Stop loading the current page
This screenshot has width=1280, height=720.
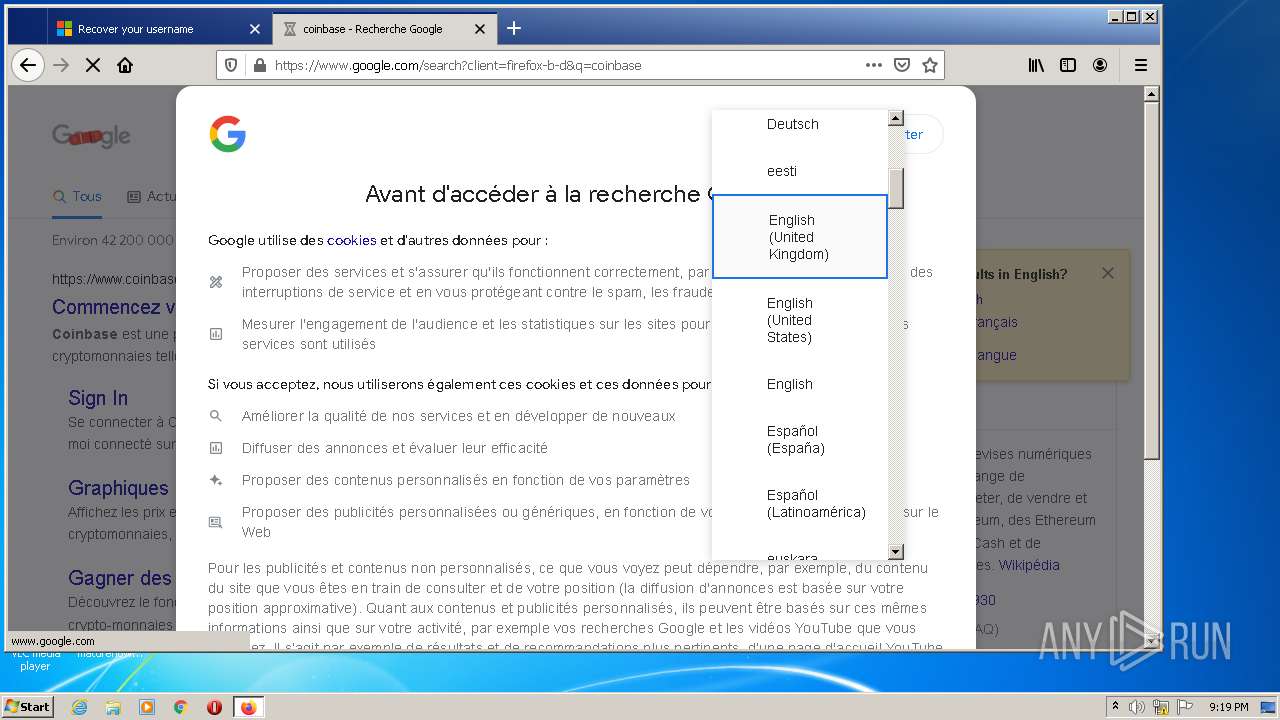(93, 65)
